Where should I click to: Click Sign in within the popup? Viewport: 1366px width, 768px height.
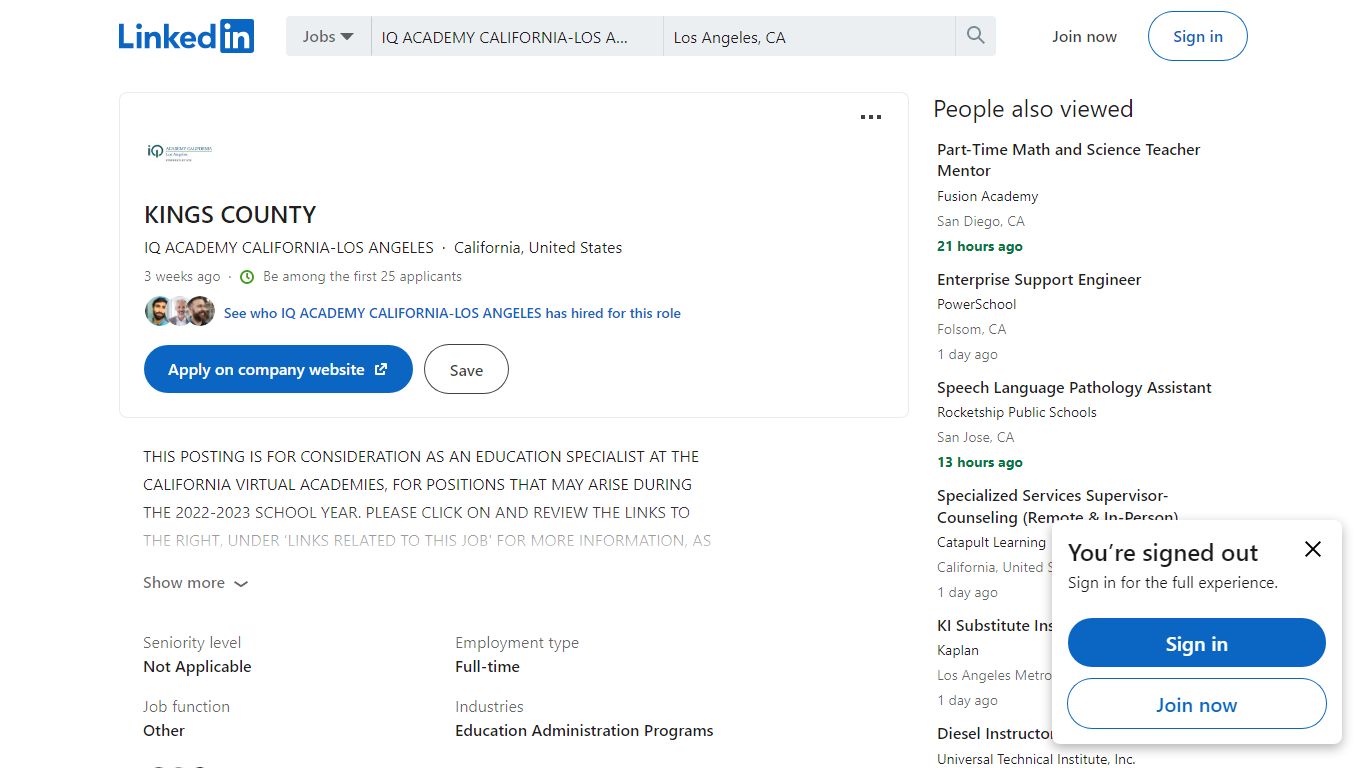1196,643
